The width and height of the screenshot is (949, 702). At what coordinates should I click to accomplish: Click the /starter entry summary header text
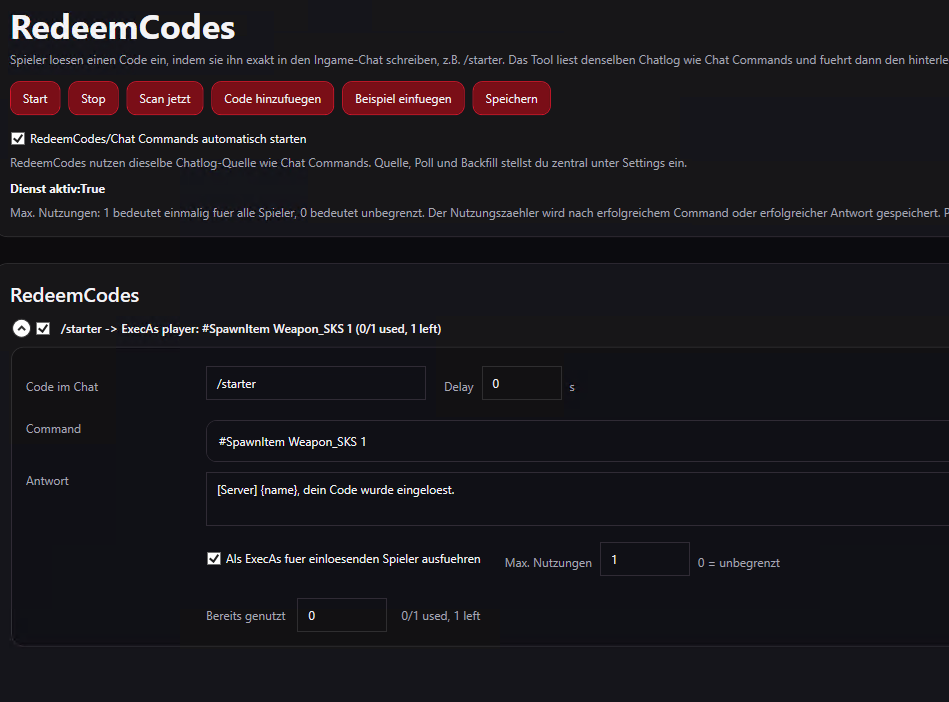click(251, 329)
